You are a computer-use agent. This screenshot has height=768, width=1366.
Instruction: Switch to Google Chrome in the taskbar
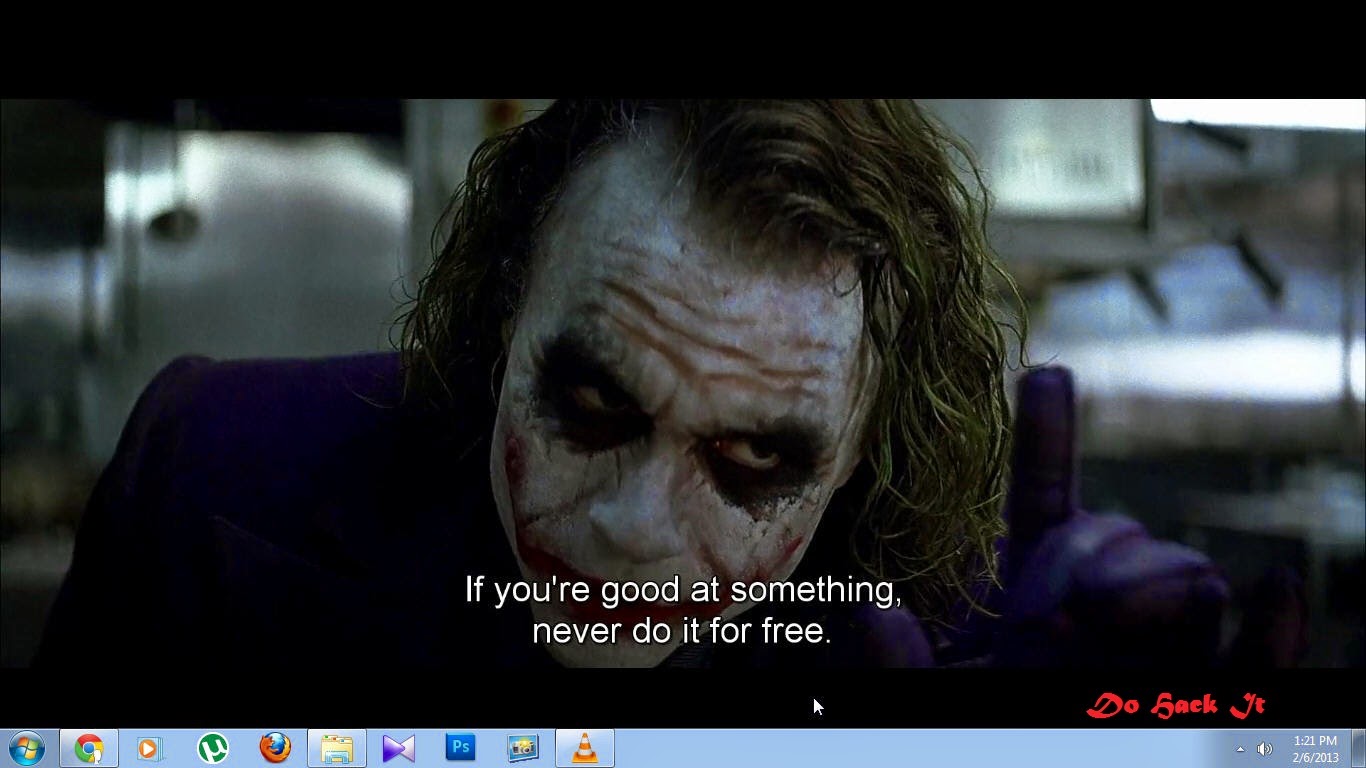[89, 748]
